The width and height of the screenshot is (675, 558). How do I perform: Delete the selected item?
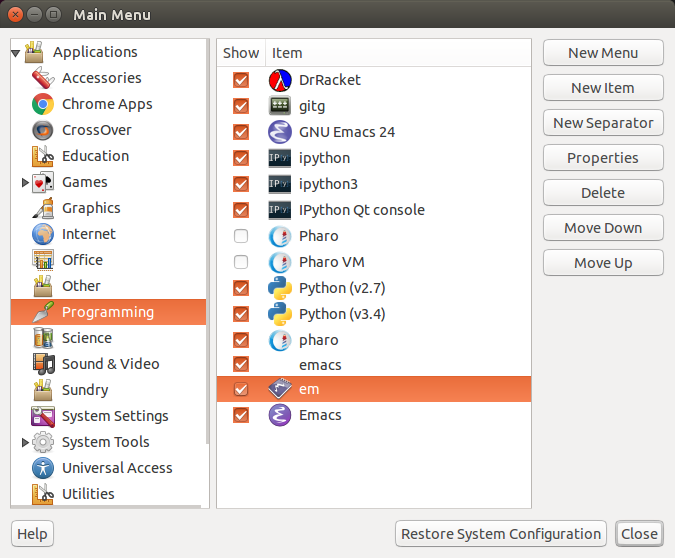point(603,192)
